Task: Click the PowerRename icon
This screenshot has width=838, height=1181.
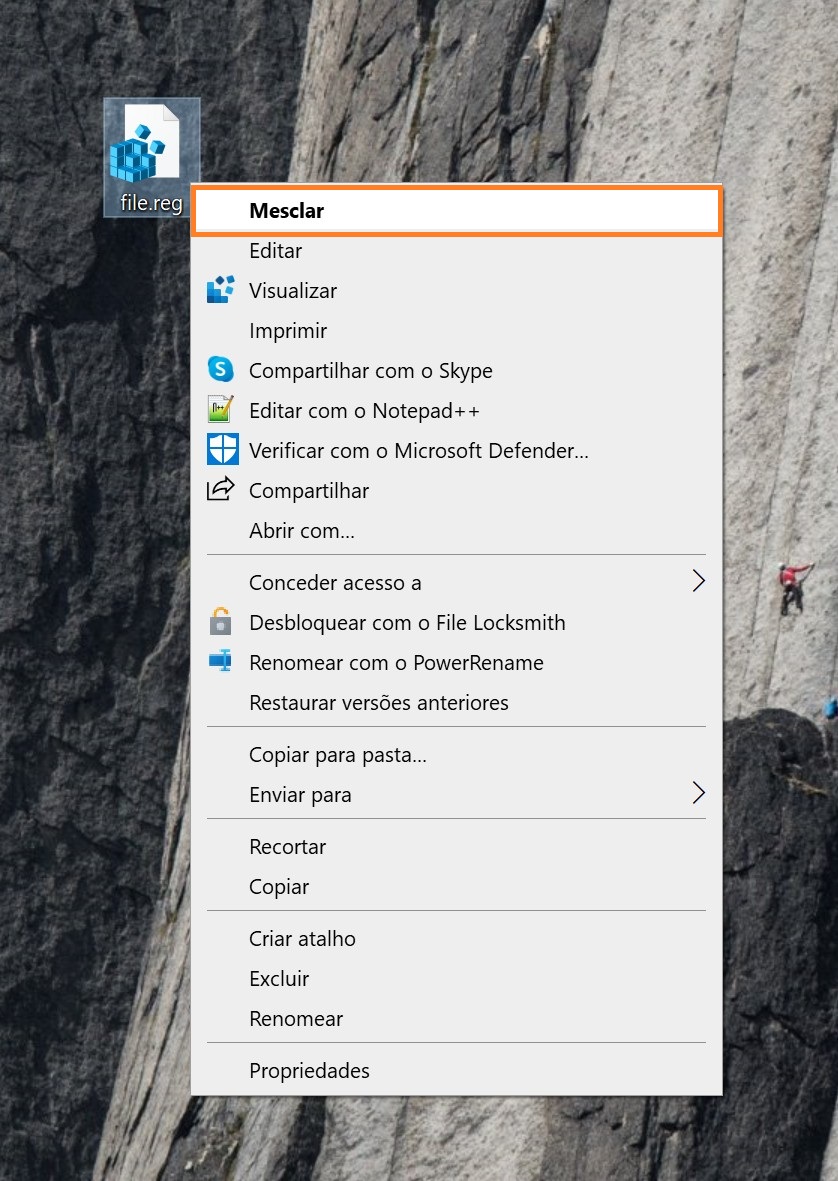Action: [x=220, y=662]
